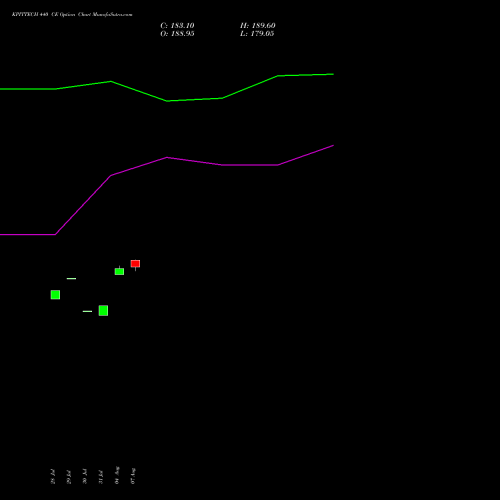500x500 pixels.
Task: Click the KPITTECH CE Options chart title
Action: click(x=72, y=15)
